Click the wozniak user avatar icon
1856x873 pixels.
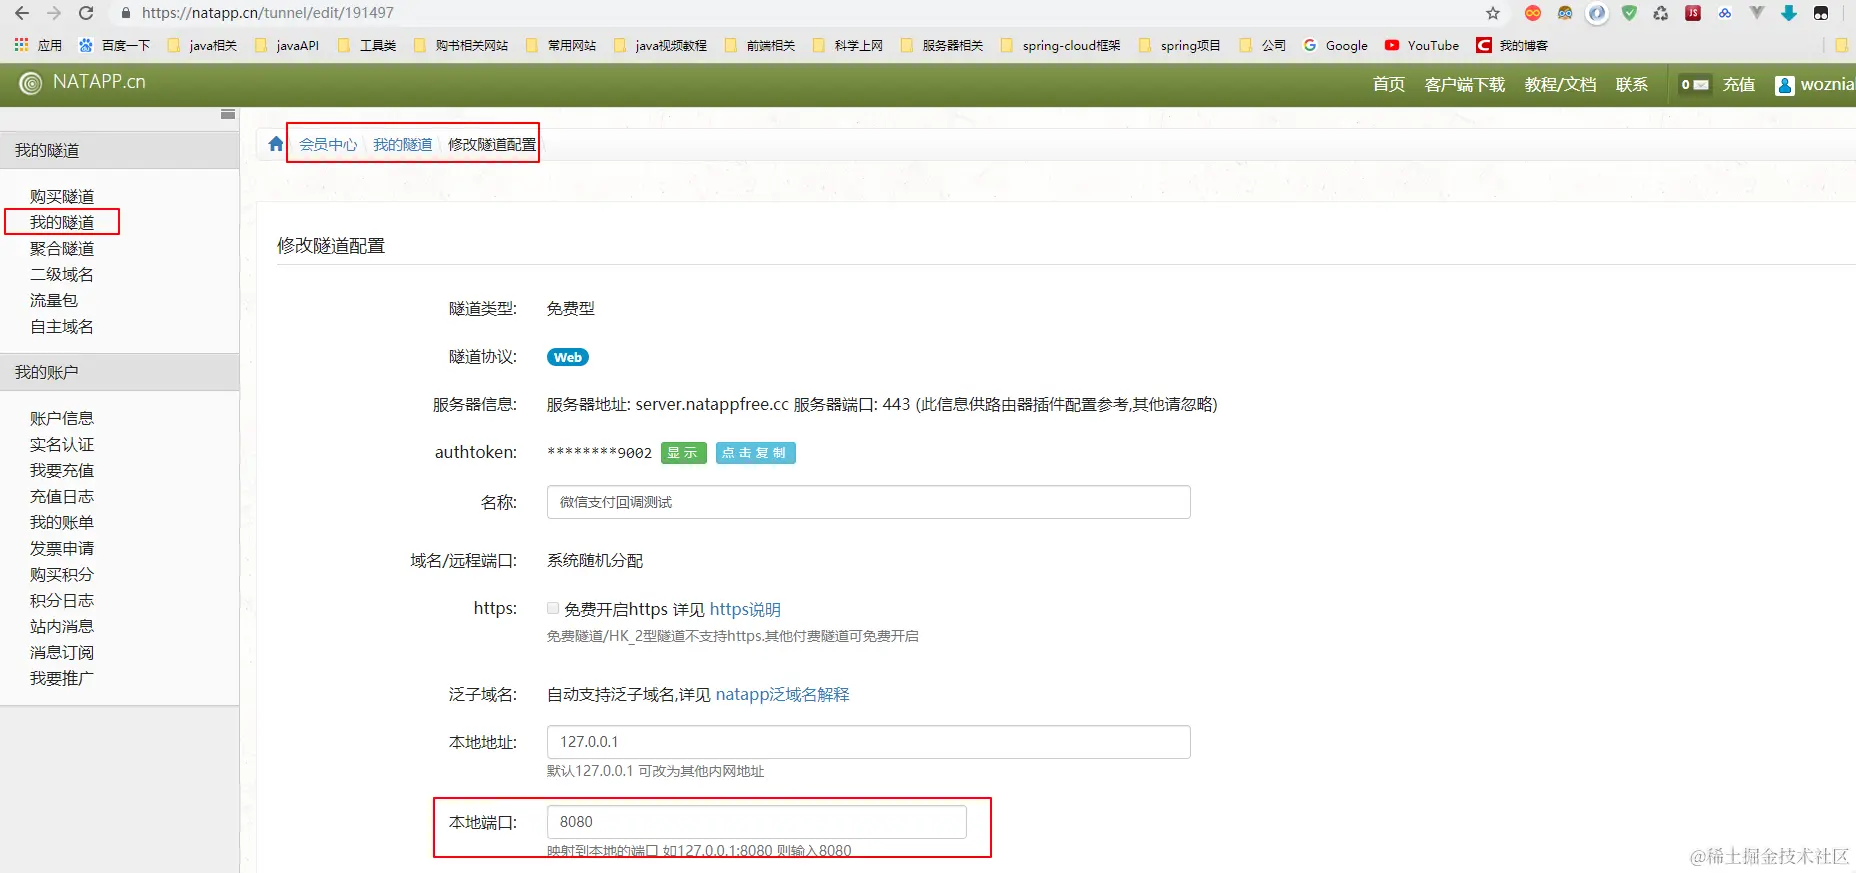click(1785, 85)
